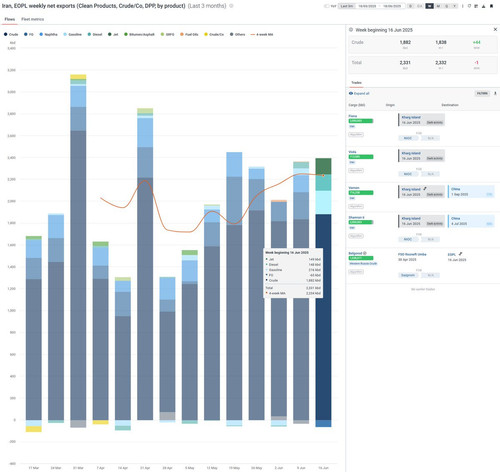The image size is (500, 472).
Task: Select yearly Y granularity button
Action: point(454,6)
